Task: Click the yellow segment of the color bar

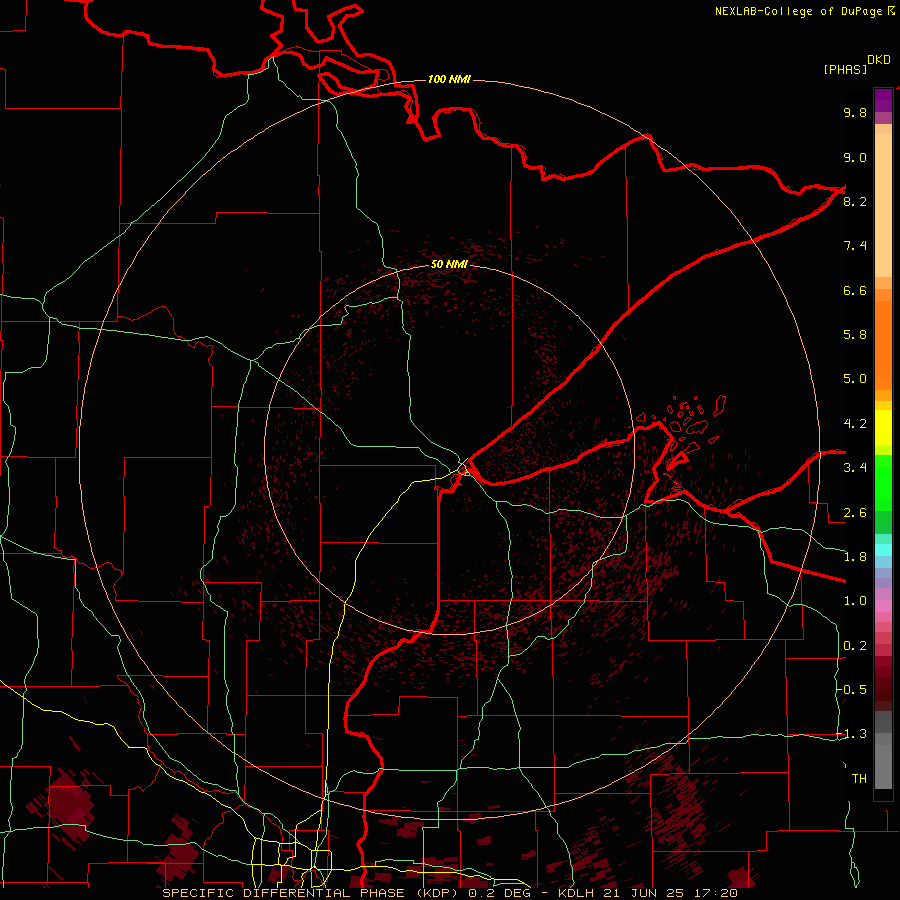Action: 883,428
